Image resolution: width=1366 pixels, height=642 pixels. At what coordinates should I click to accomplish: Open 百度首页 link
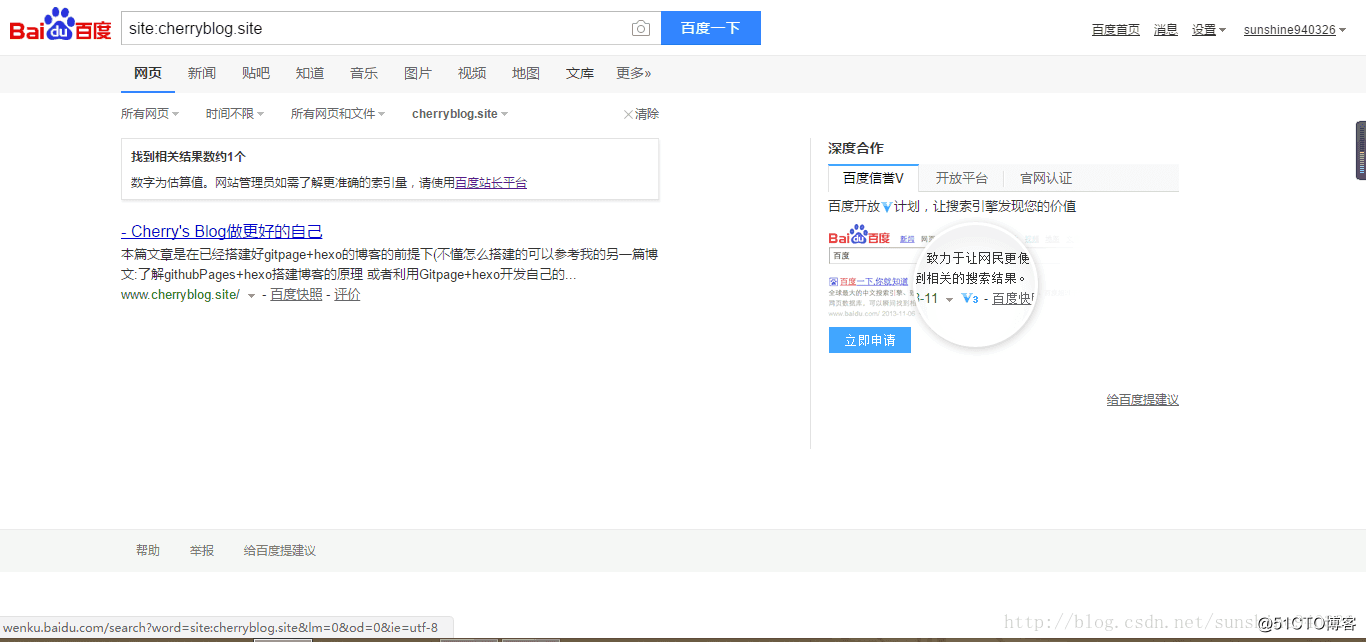1116,30
